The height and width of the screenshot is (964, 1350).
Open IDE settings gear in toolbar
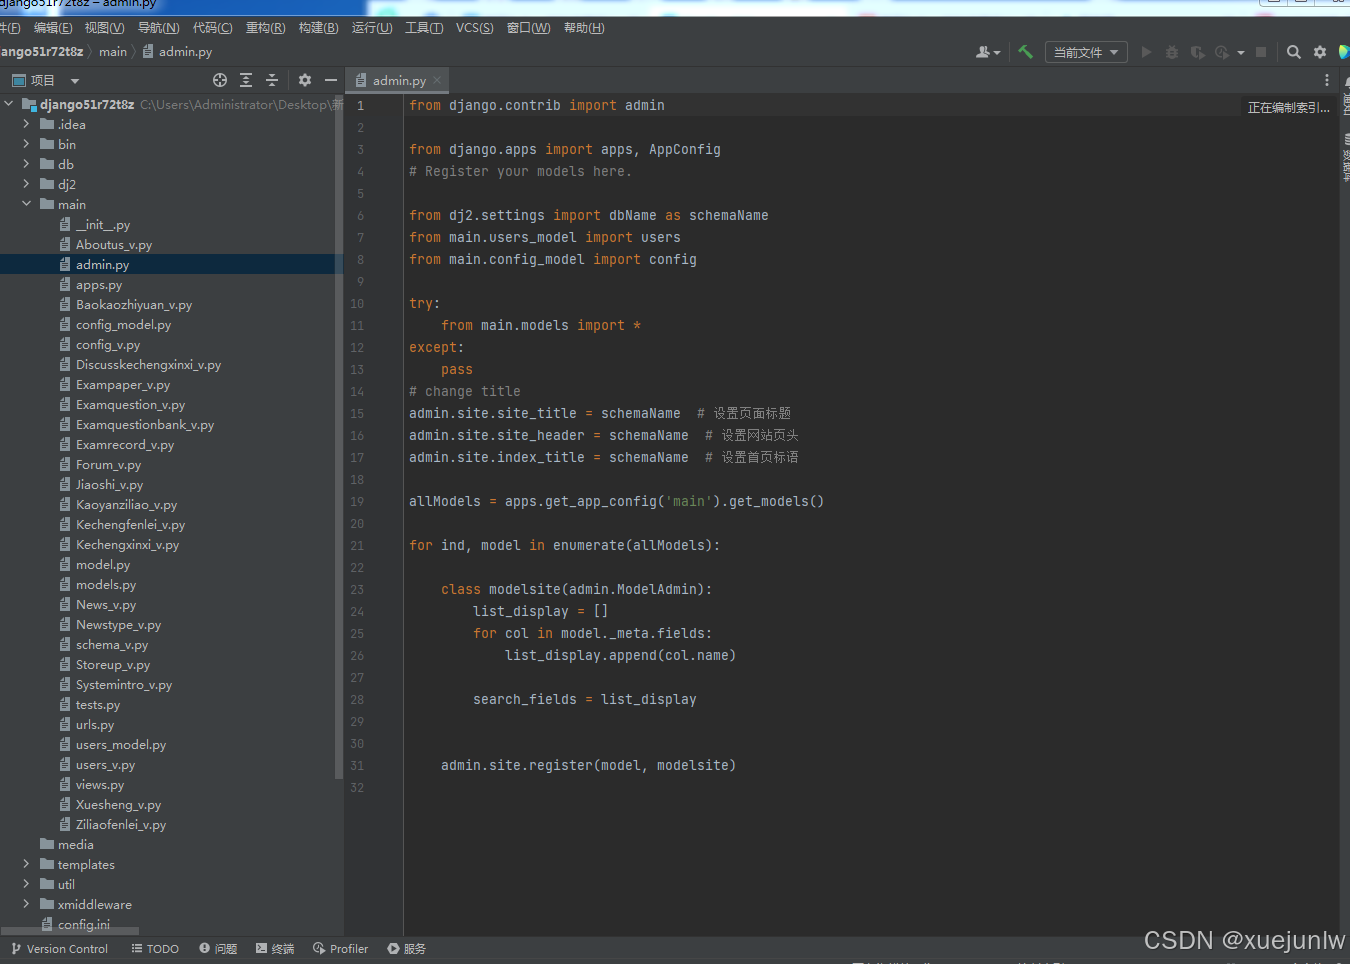[x=1320, y=52]
